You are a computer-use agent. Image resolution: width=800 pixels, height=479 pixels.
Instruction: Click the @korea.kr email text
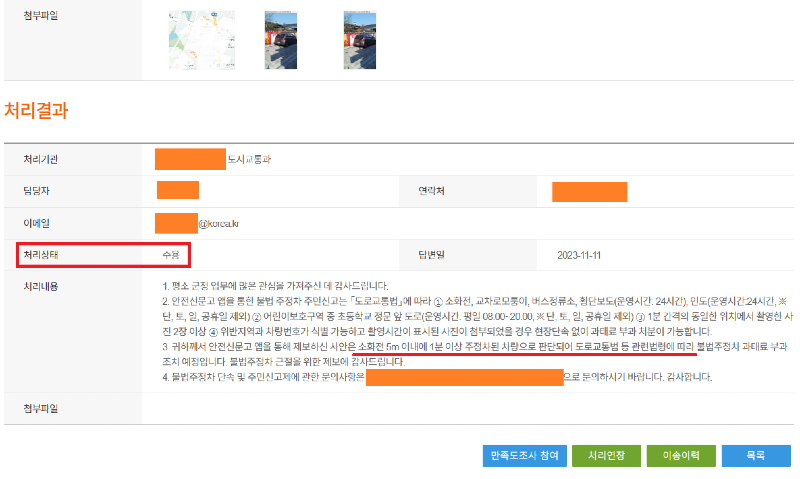[218, 223]
